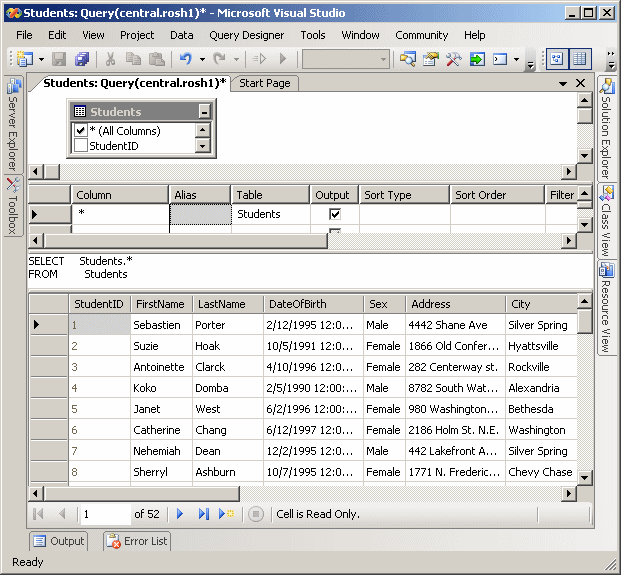Click the Paste clipboard icon

click(x=156, y=59)
